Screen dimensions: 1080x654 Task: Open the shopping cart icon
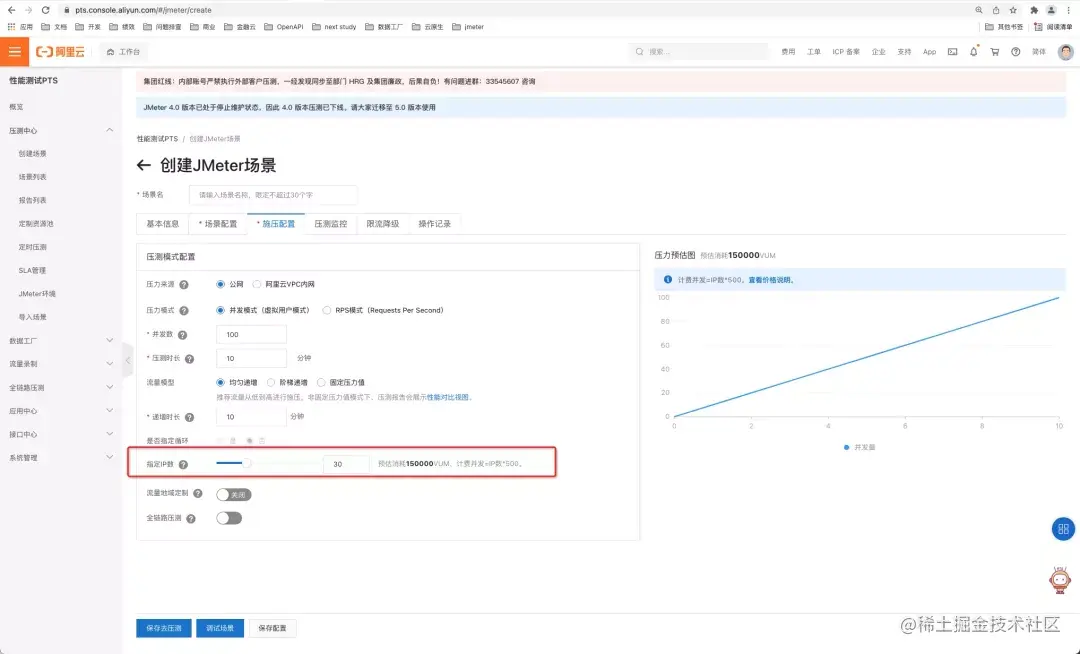pos(995,52)
